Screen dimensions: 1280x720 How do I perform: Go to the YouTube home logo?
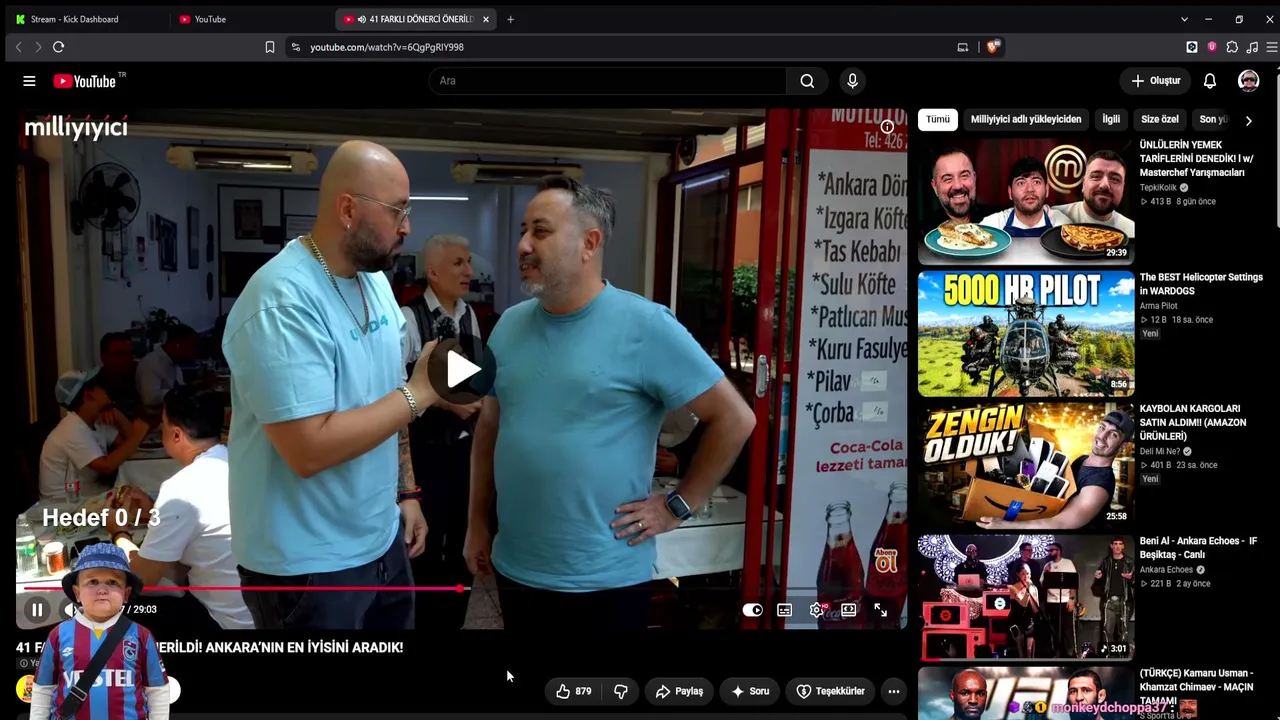pyautogui.click(x=85, y=81)
